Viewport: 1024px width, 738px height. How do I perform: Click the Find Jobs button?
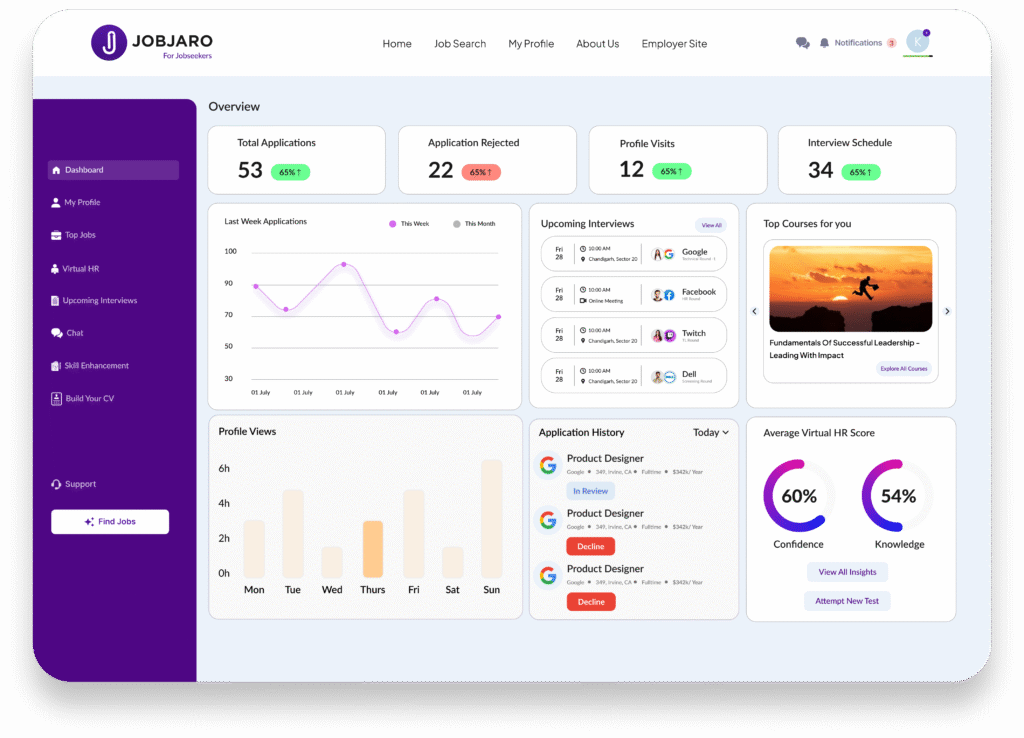click(x=110, y=522)
